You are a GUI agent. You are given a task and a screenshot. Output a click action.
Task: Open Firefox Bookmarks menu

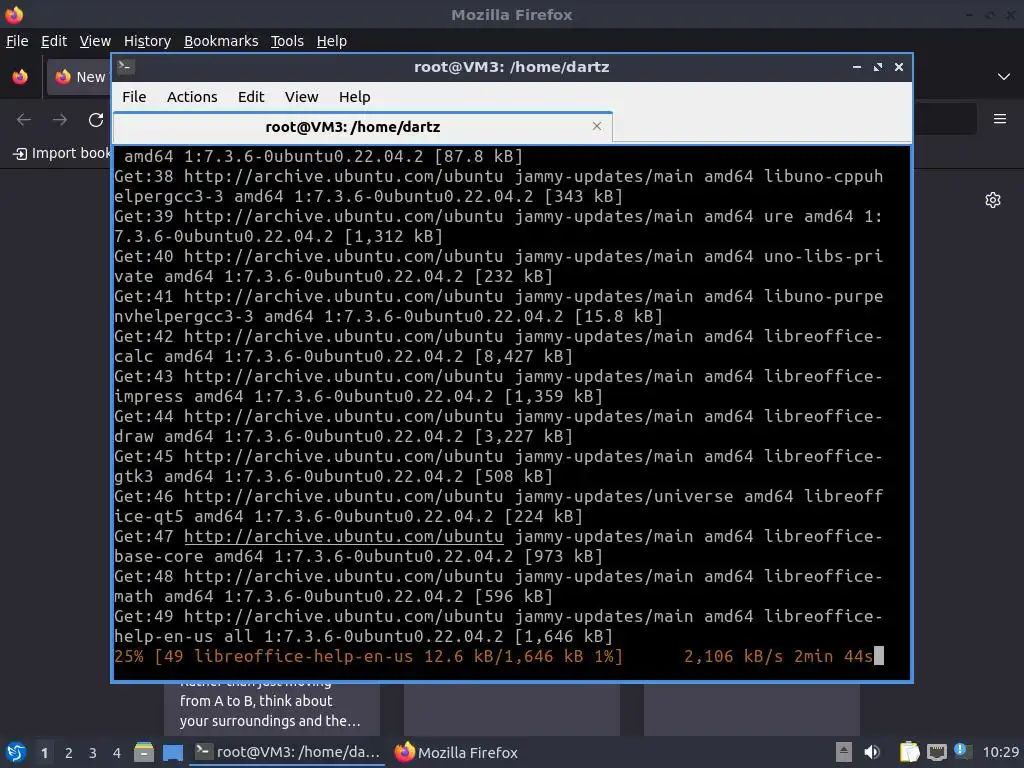221,41
